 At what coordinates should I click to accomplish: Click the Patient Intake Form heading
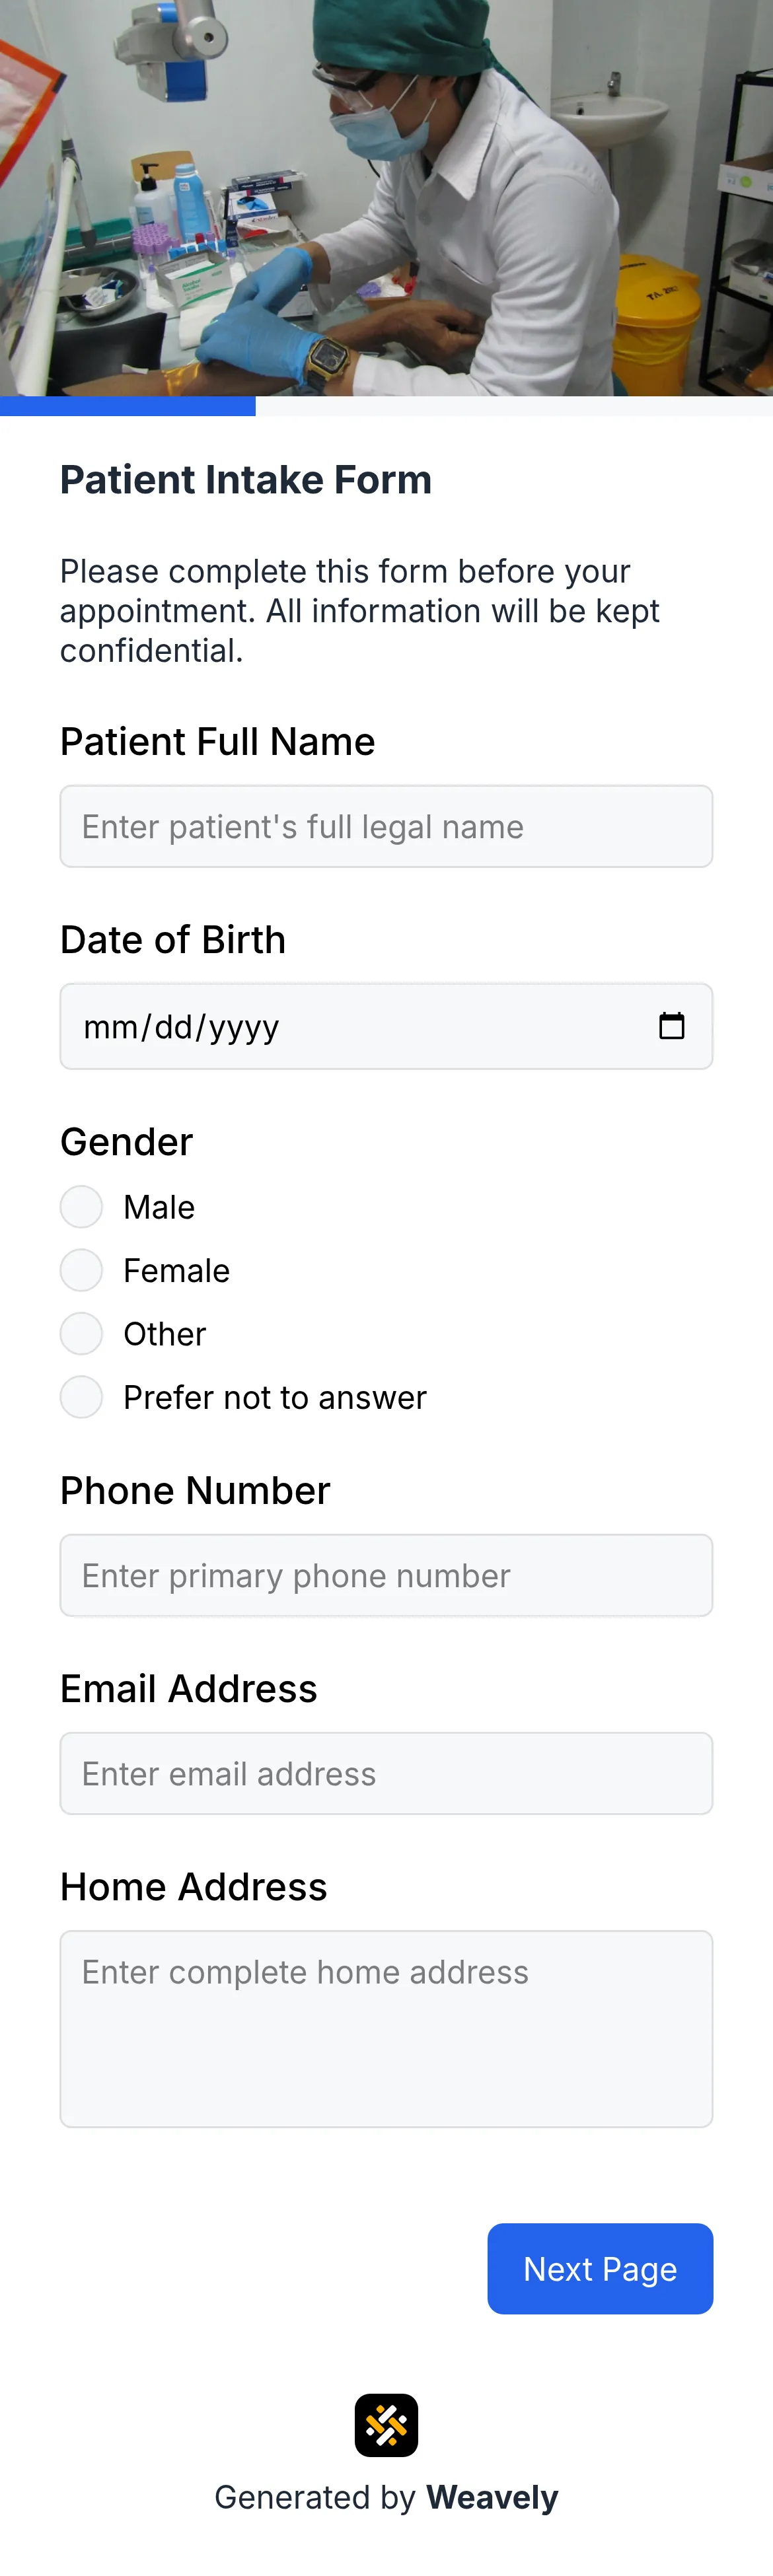[x=245, y=479]
